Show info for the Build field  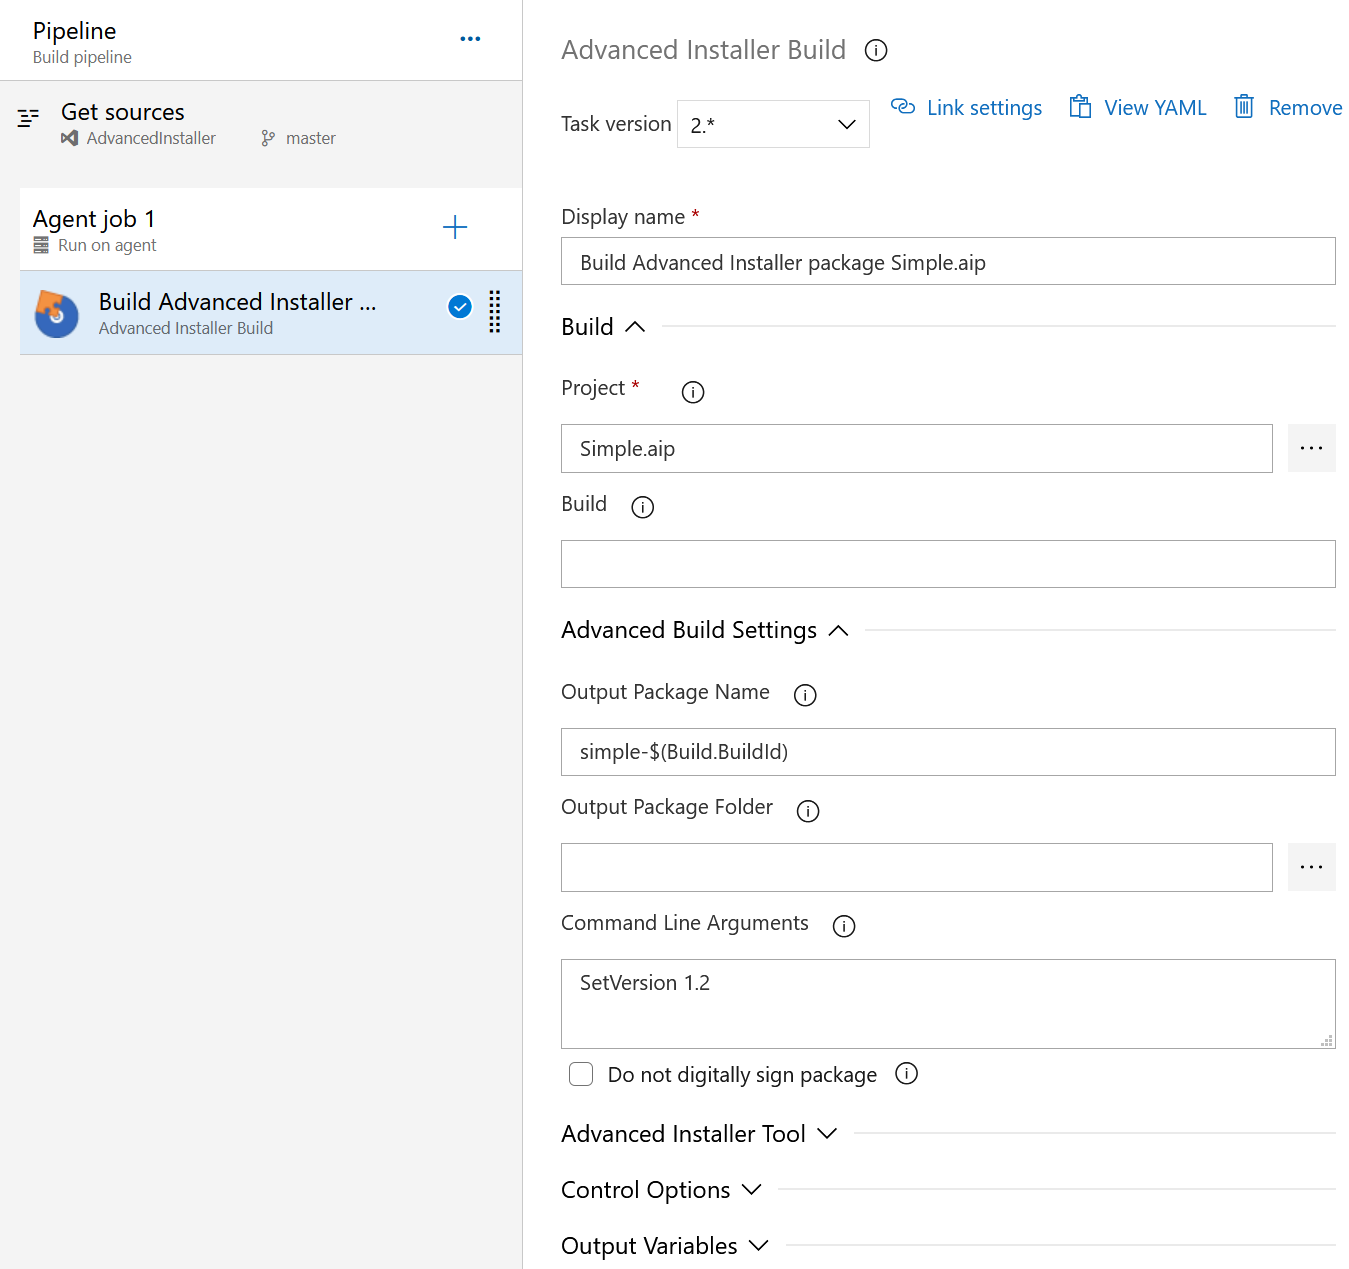pos(643,507)
